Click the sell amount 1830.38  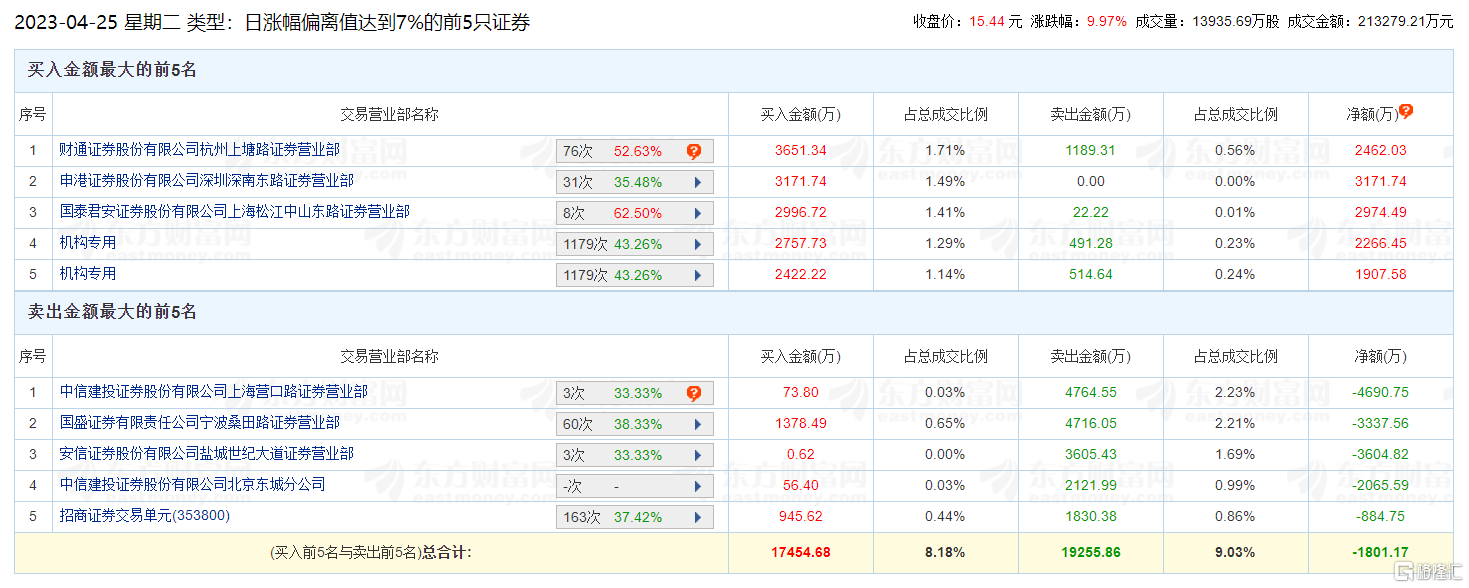[1090, 517]
